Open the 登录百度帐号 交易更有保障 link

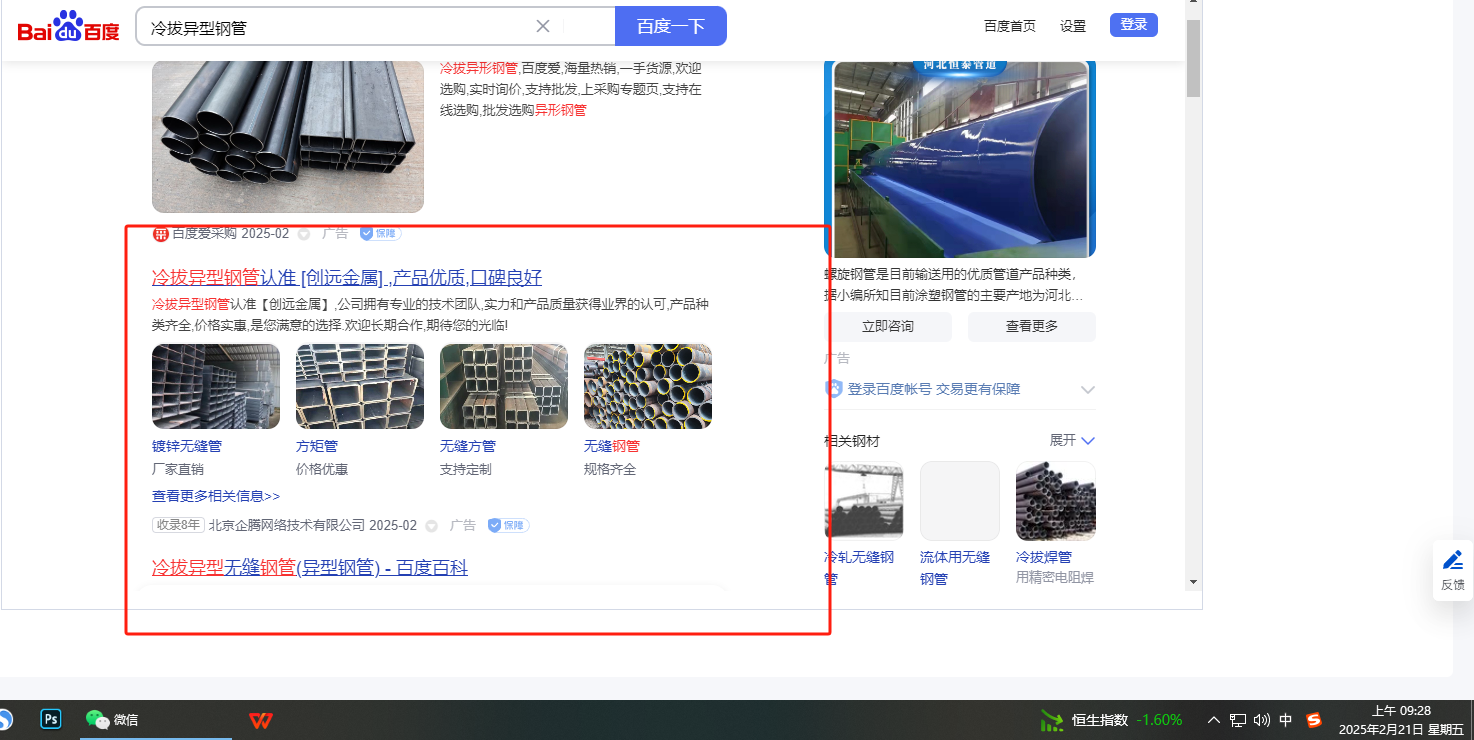click(x=934, y=389)
